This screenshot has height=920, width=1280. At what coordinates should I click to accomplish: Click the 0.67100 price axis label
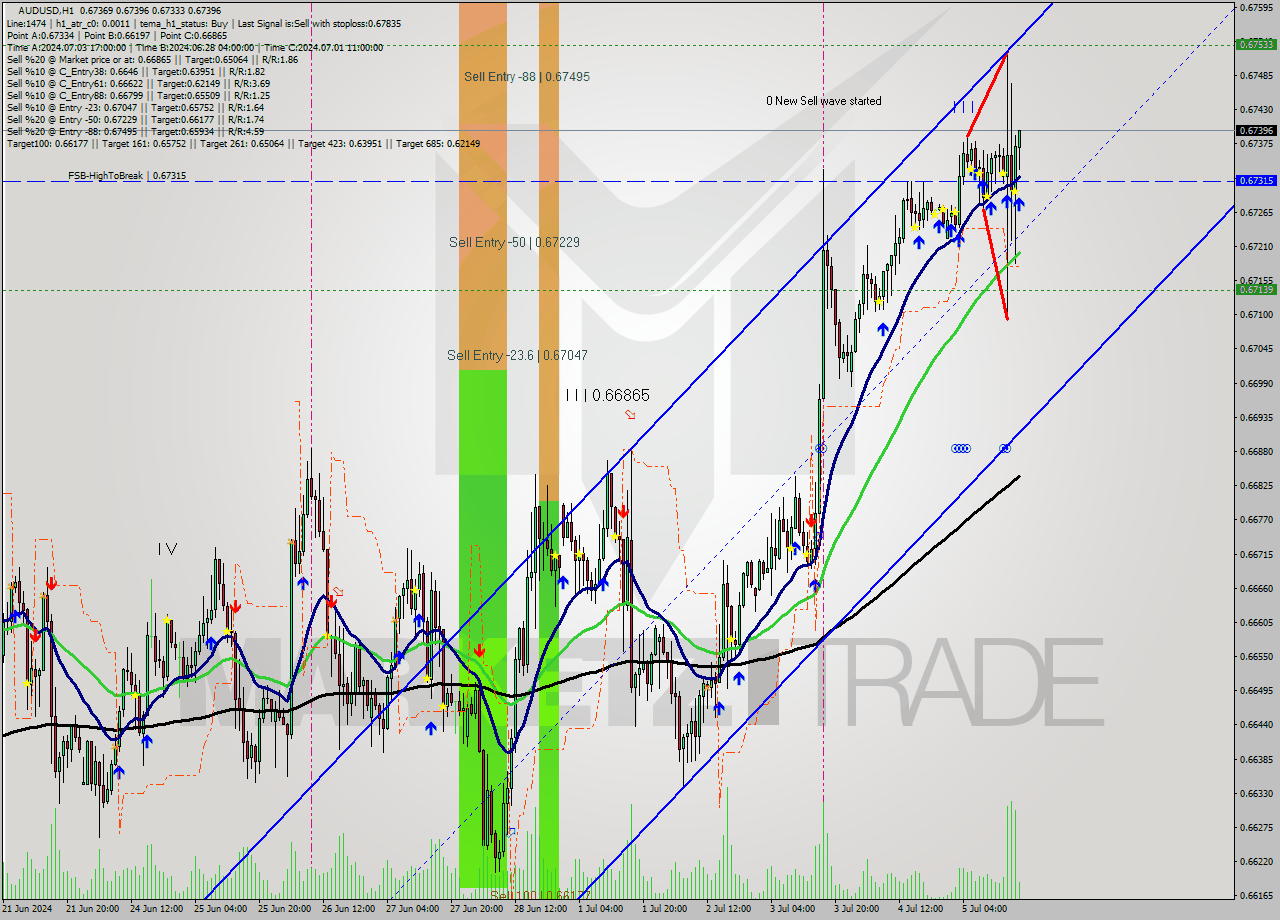click(1256, 314)
